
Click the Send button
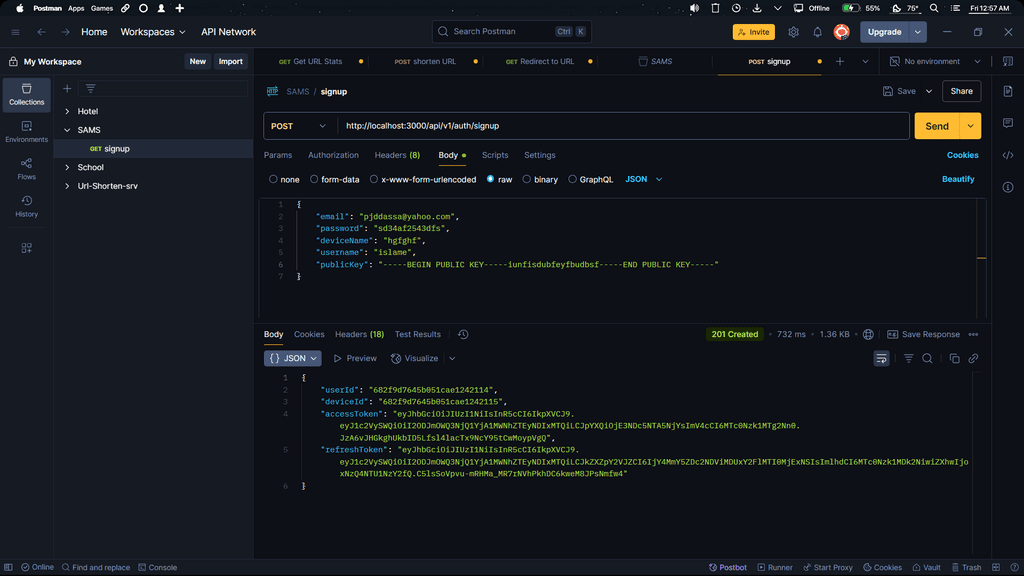click(x=937, y=126)
